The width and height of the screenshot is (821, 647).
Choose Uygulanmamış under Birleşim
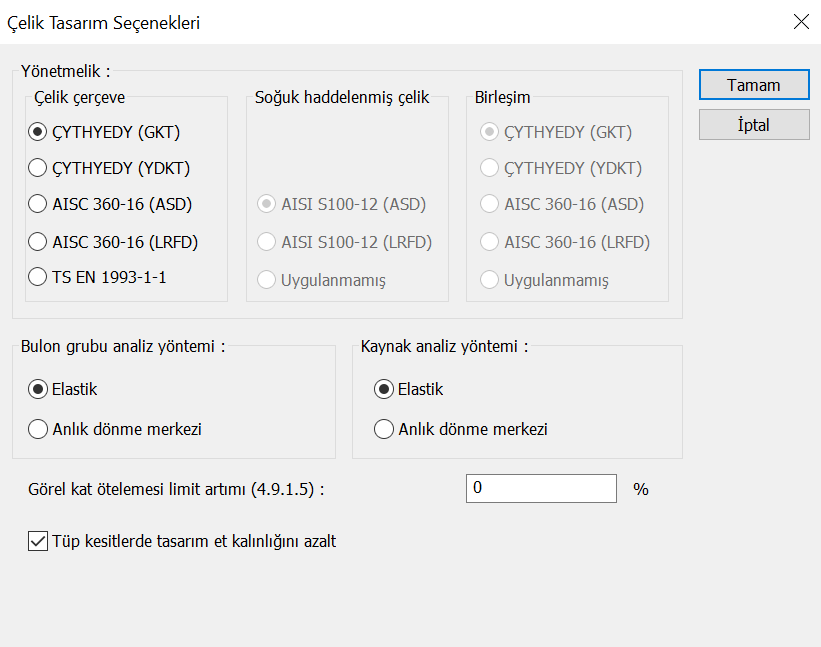pos(490,280)
